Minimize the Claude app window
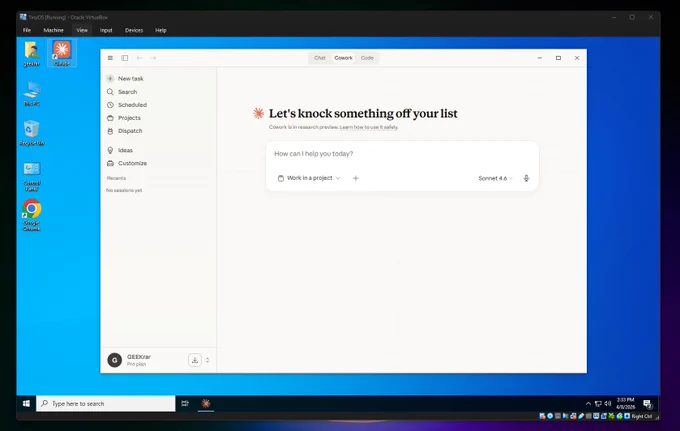The height and width of the screenshot is (431, 680). click(539, 58)
